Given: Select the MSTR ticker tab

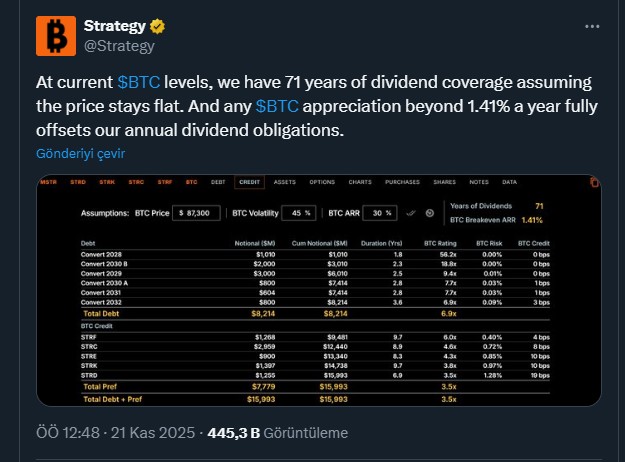Looking at the screenshot, I should tap(49, 182).
